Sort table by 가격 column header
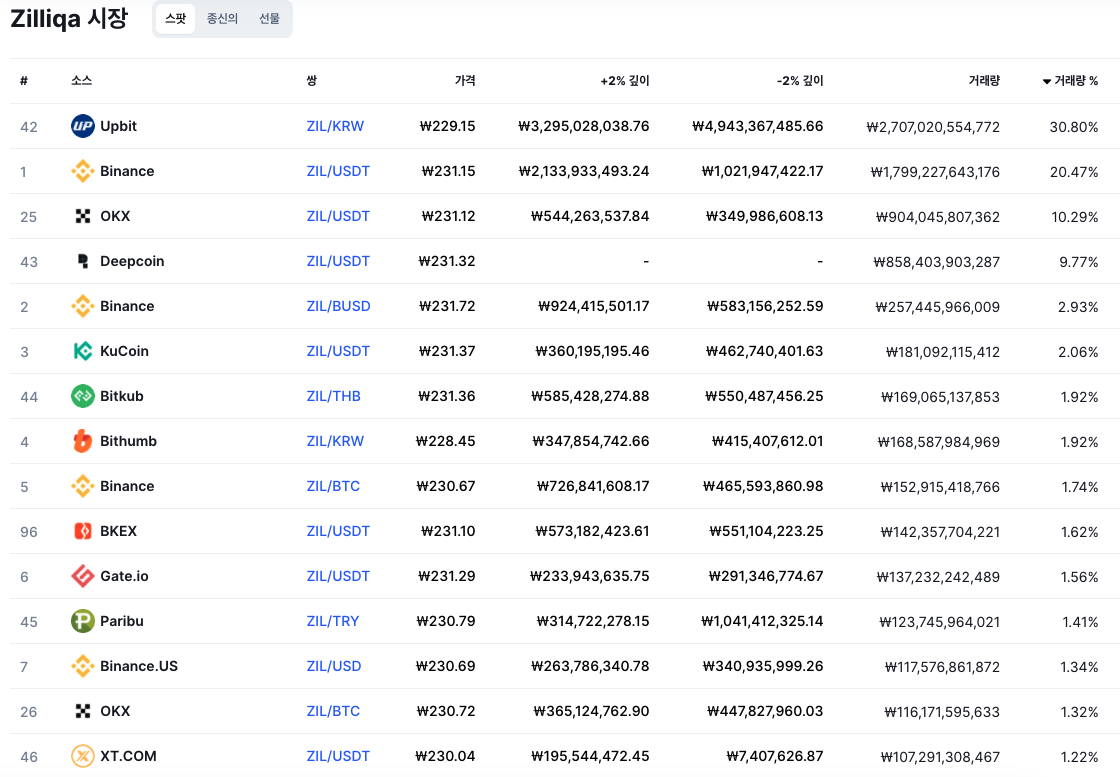The height and width of the screenshot is (777, 1120). [x=465, y=81]
